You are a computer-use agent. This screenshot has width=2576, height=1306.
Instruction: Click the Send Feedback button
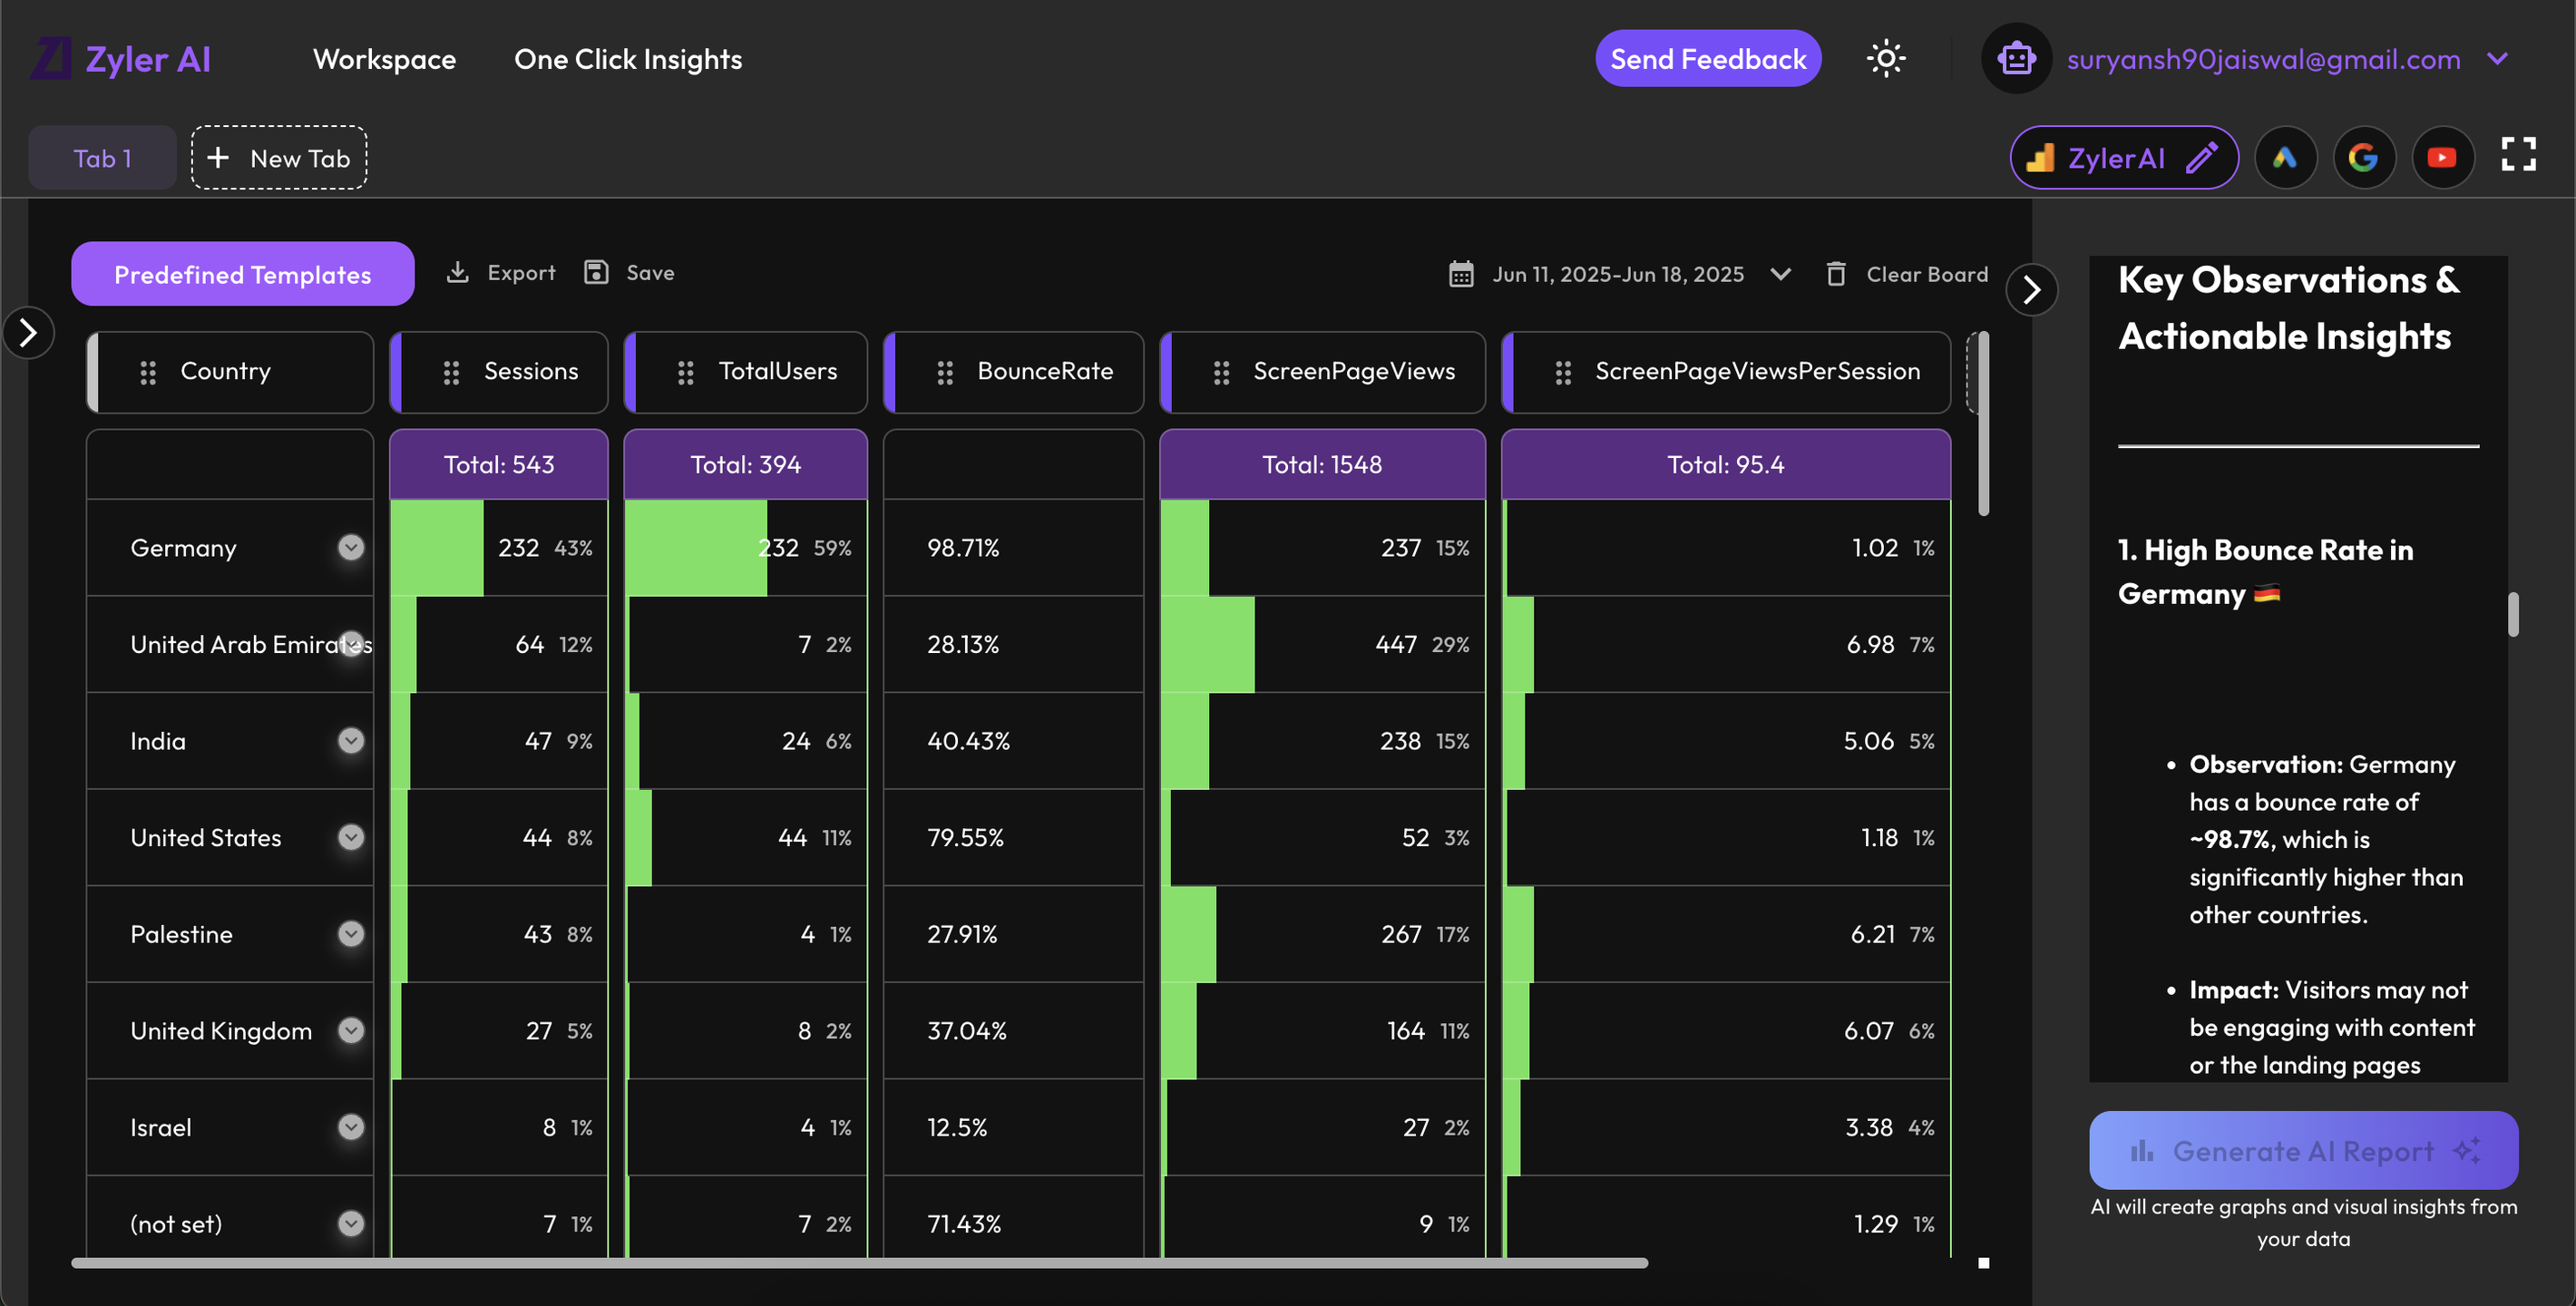(1707, 59)
